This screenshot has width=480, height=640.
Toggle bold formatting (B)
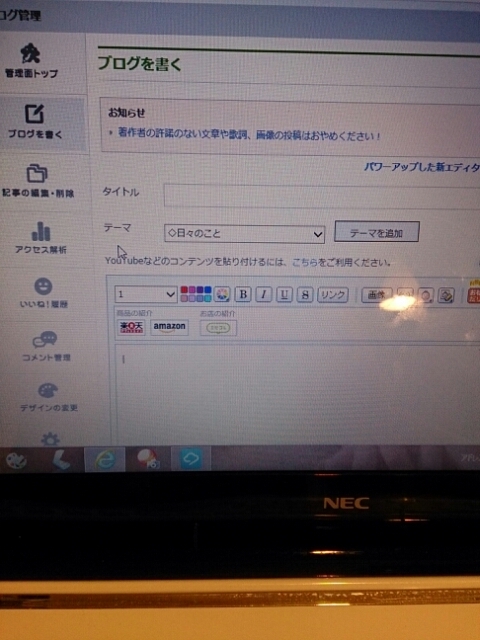(243, 294)
